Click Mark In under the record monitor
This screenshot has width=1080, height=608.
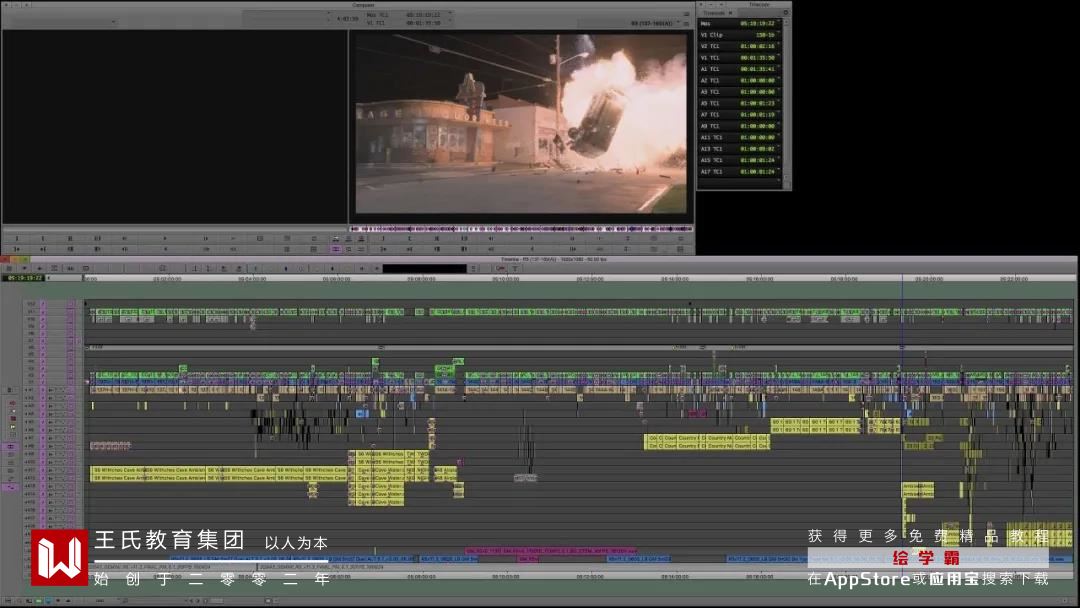(384, 238)
